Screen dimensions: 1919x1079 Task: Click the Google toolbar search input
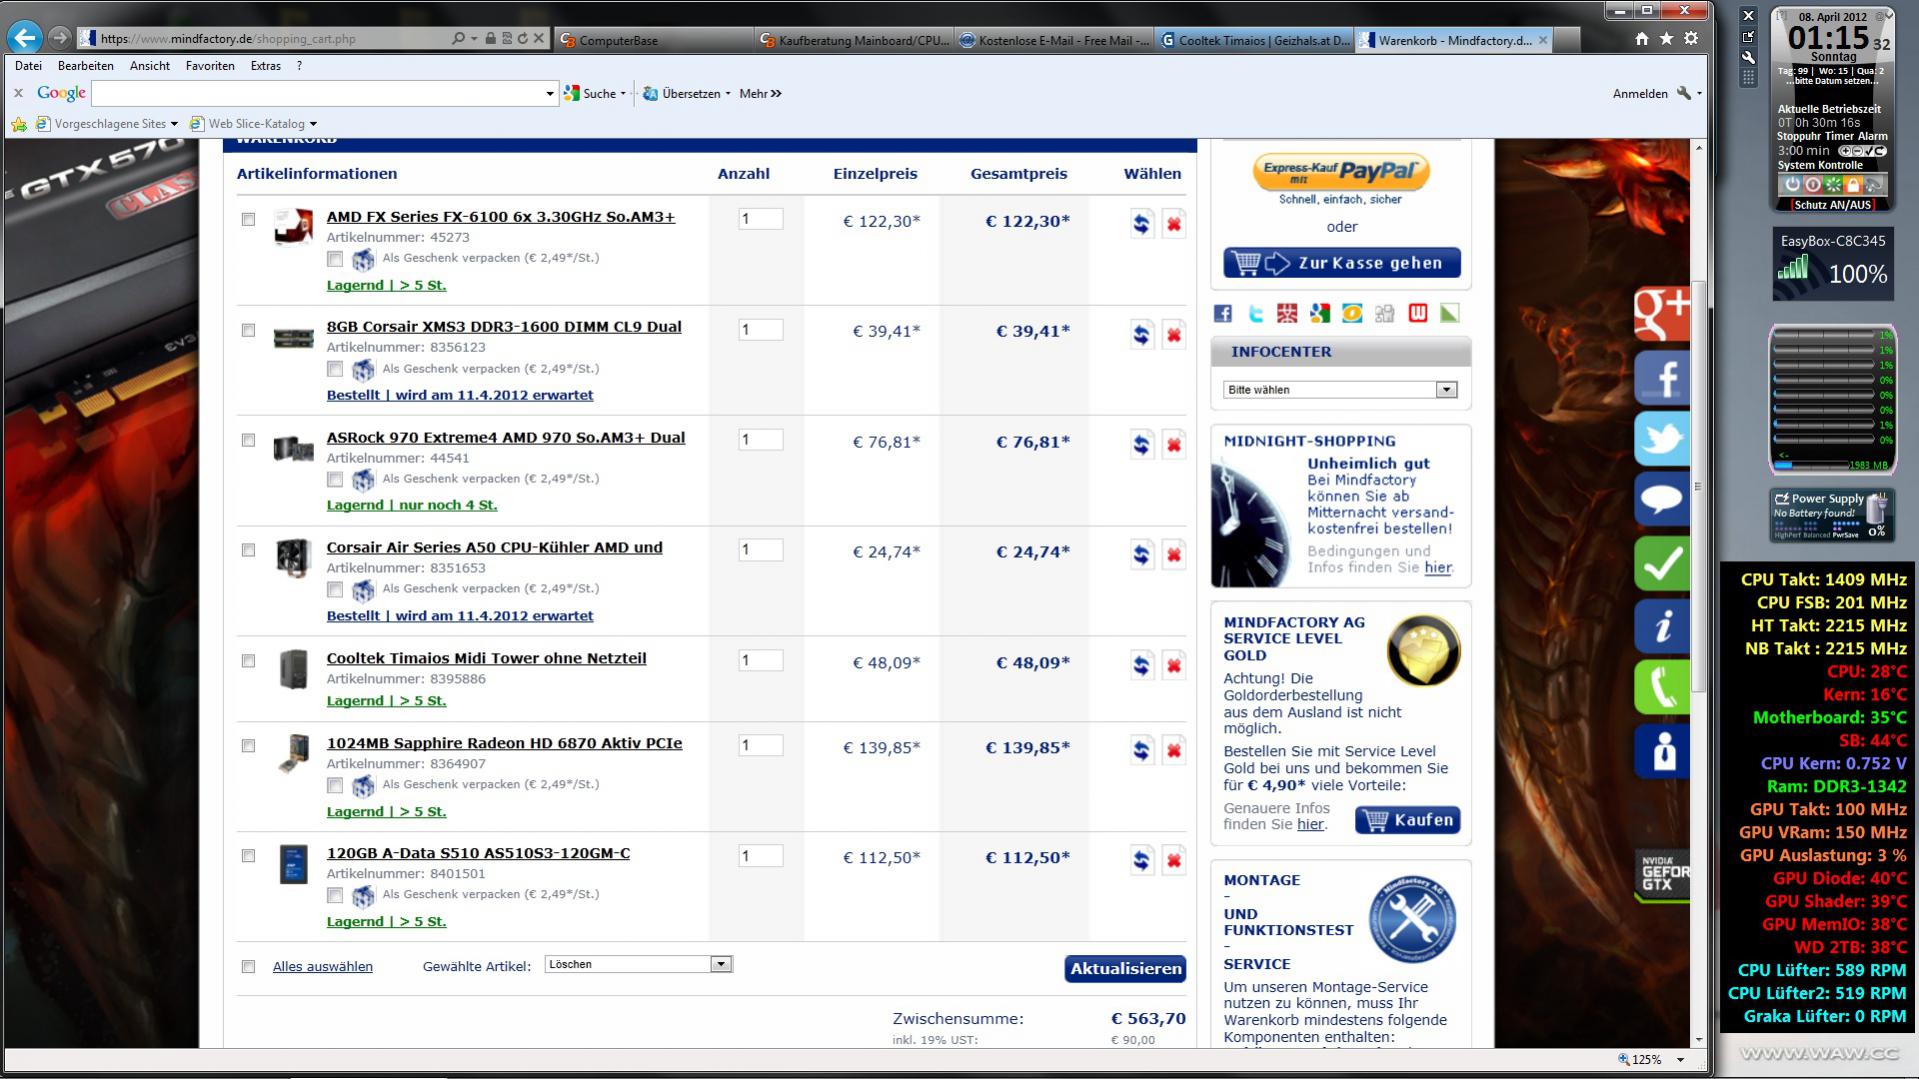coord(318,94)
